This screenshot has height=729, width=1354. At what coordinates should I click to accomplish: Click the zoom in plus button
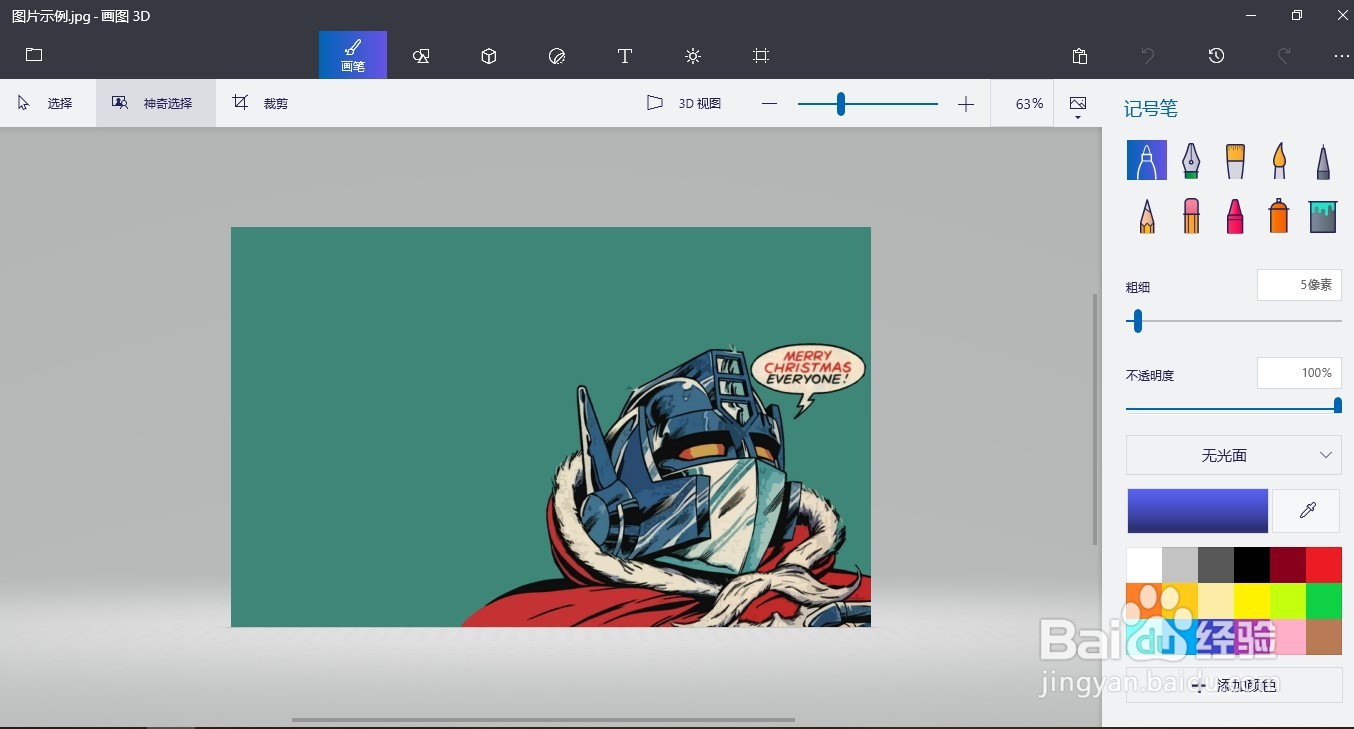(x=965, y=104)
